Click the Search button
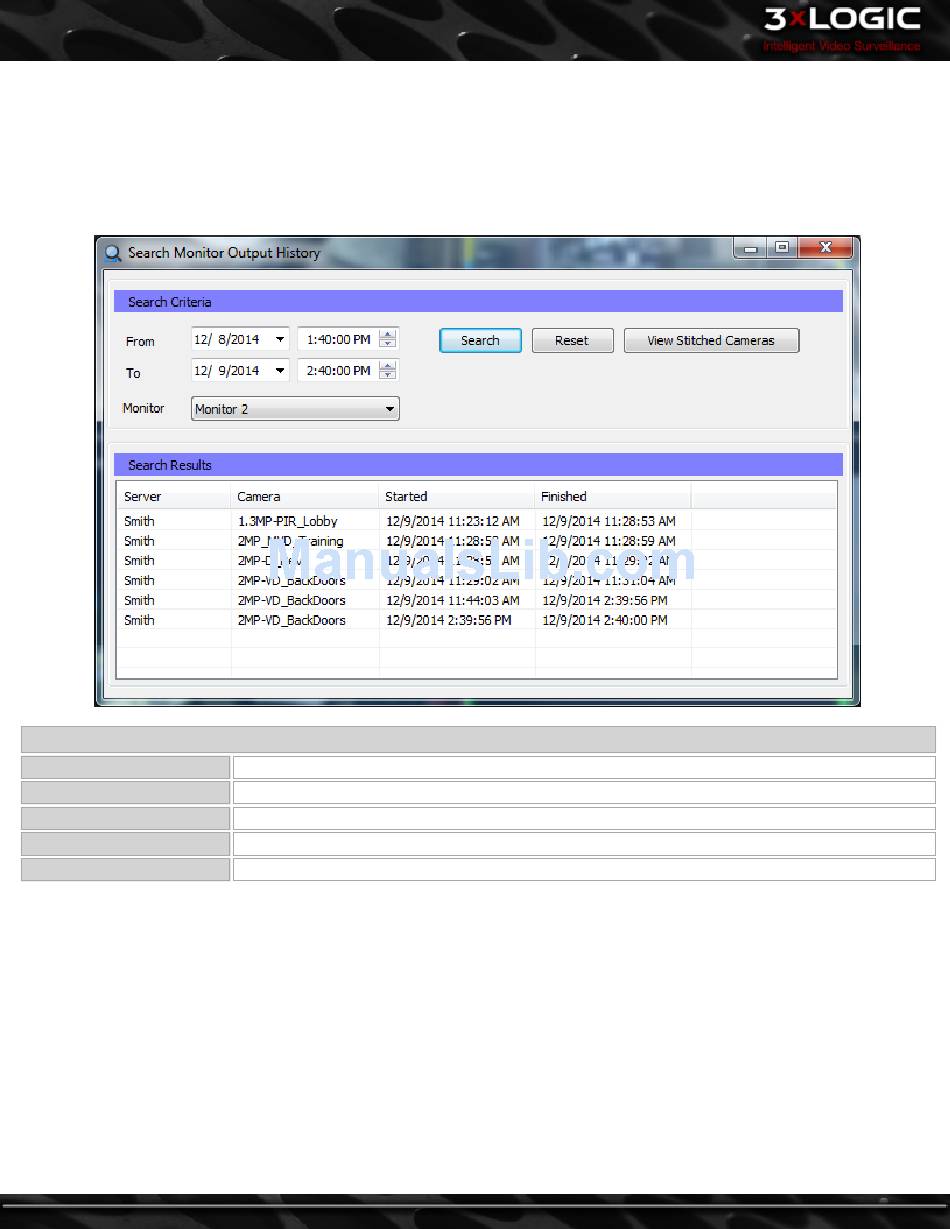The width and height of the screenshot is (950, 1229). coord(480,341)
